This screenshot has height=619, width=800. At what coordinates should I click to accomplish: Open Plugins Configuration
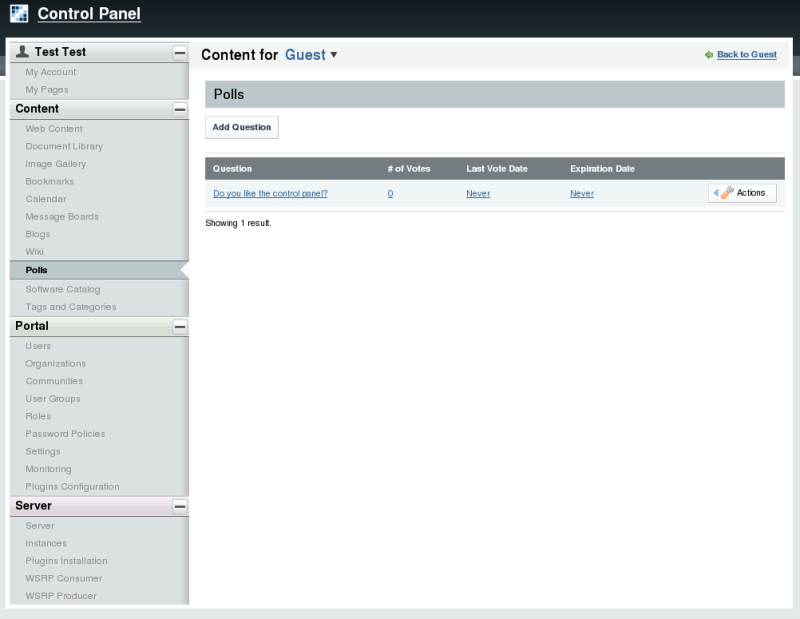point(72,487)
